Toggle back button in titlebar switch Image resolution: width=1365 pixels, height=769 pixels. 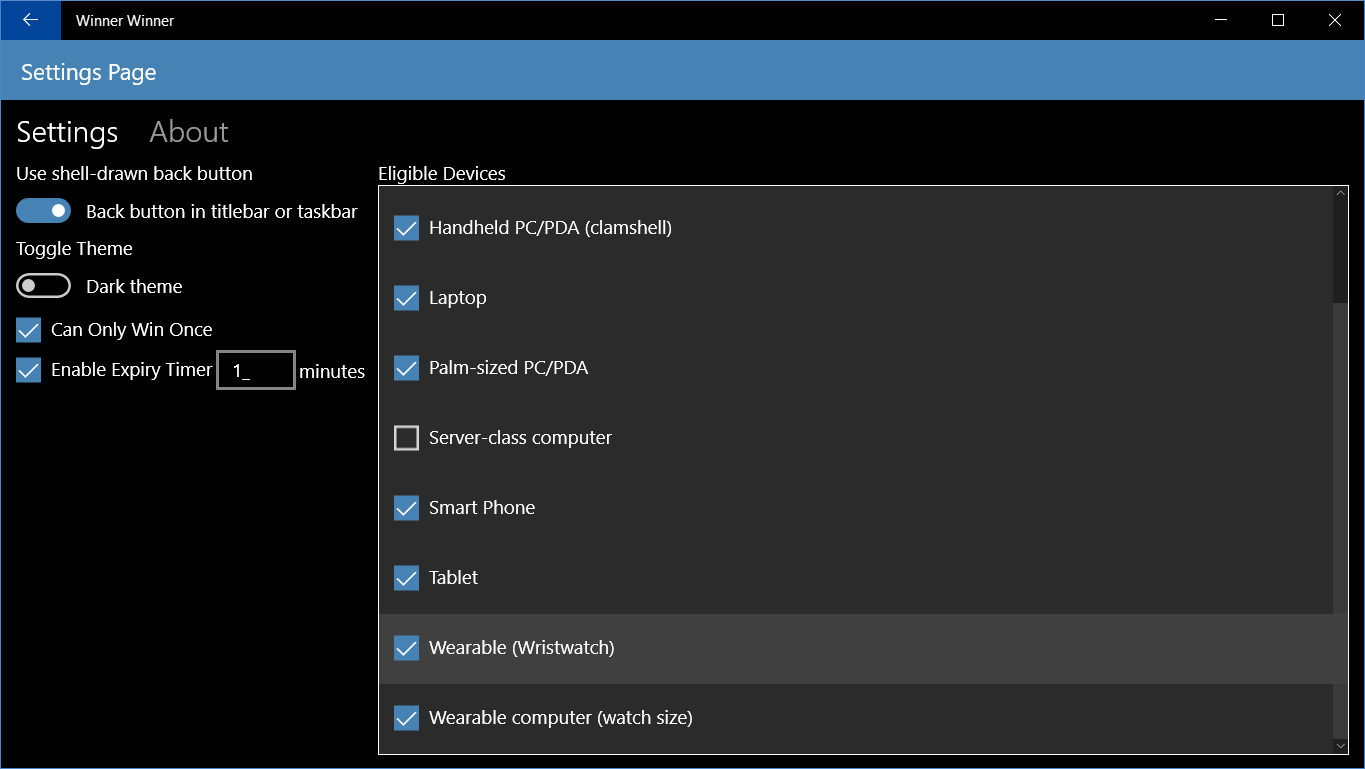click(x=44, y=211)
